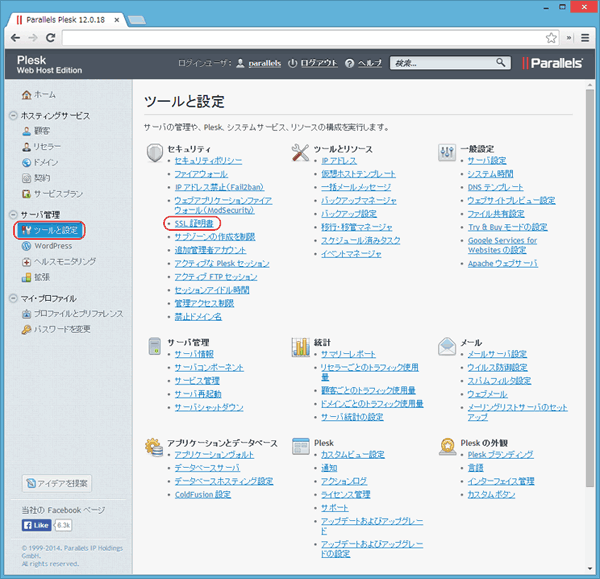The image size is (600, 579).
Task: Open the ファイアウォール link
Action: click(201, 174)
